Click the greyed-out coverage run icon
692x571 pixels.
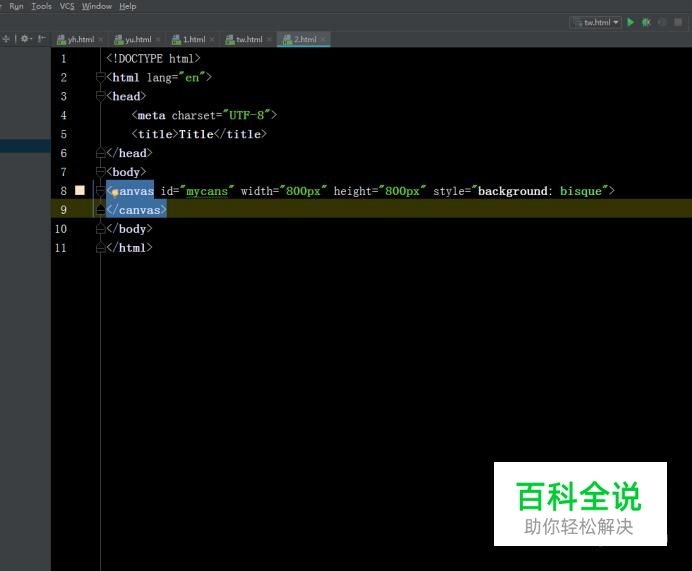pos(662,22)
